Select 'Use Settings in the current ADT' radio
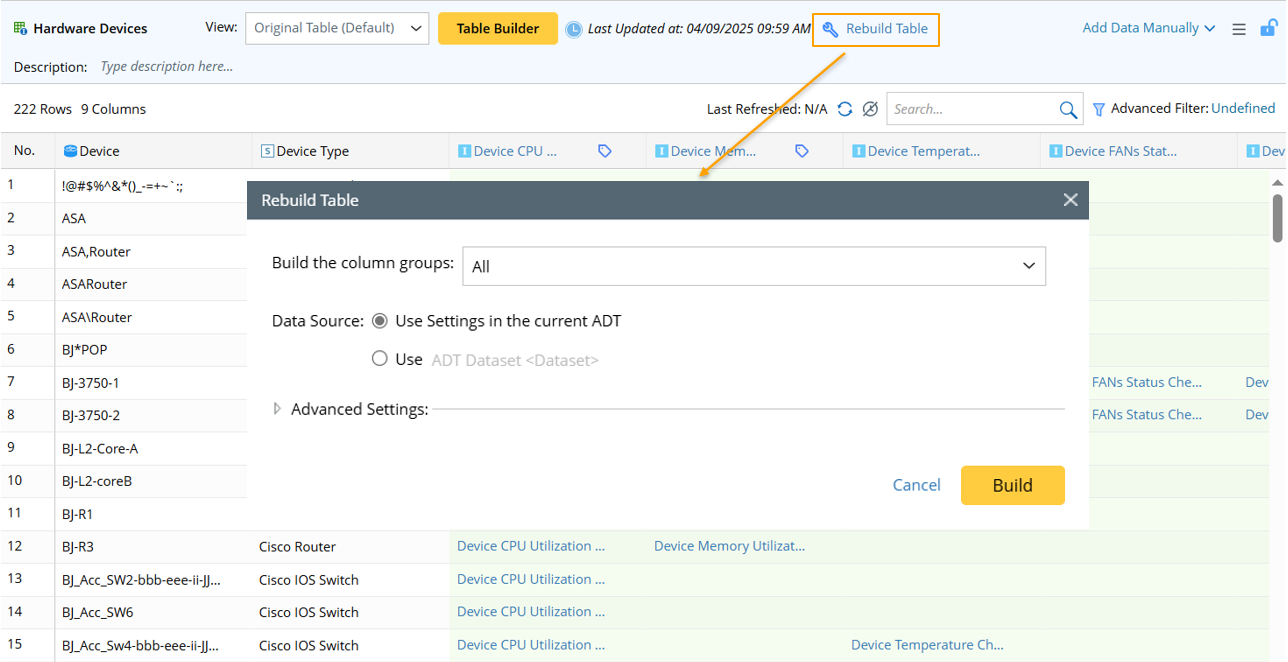1288x662 pixels. [x=380, y=321]
